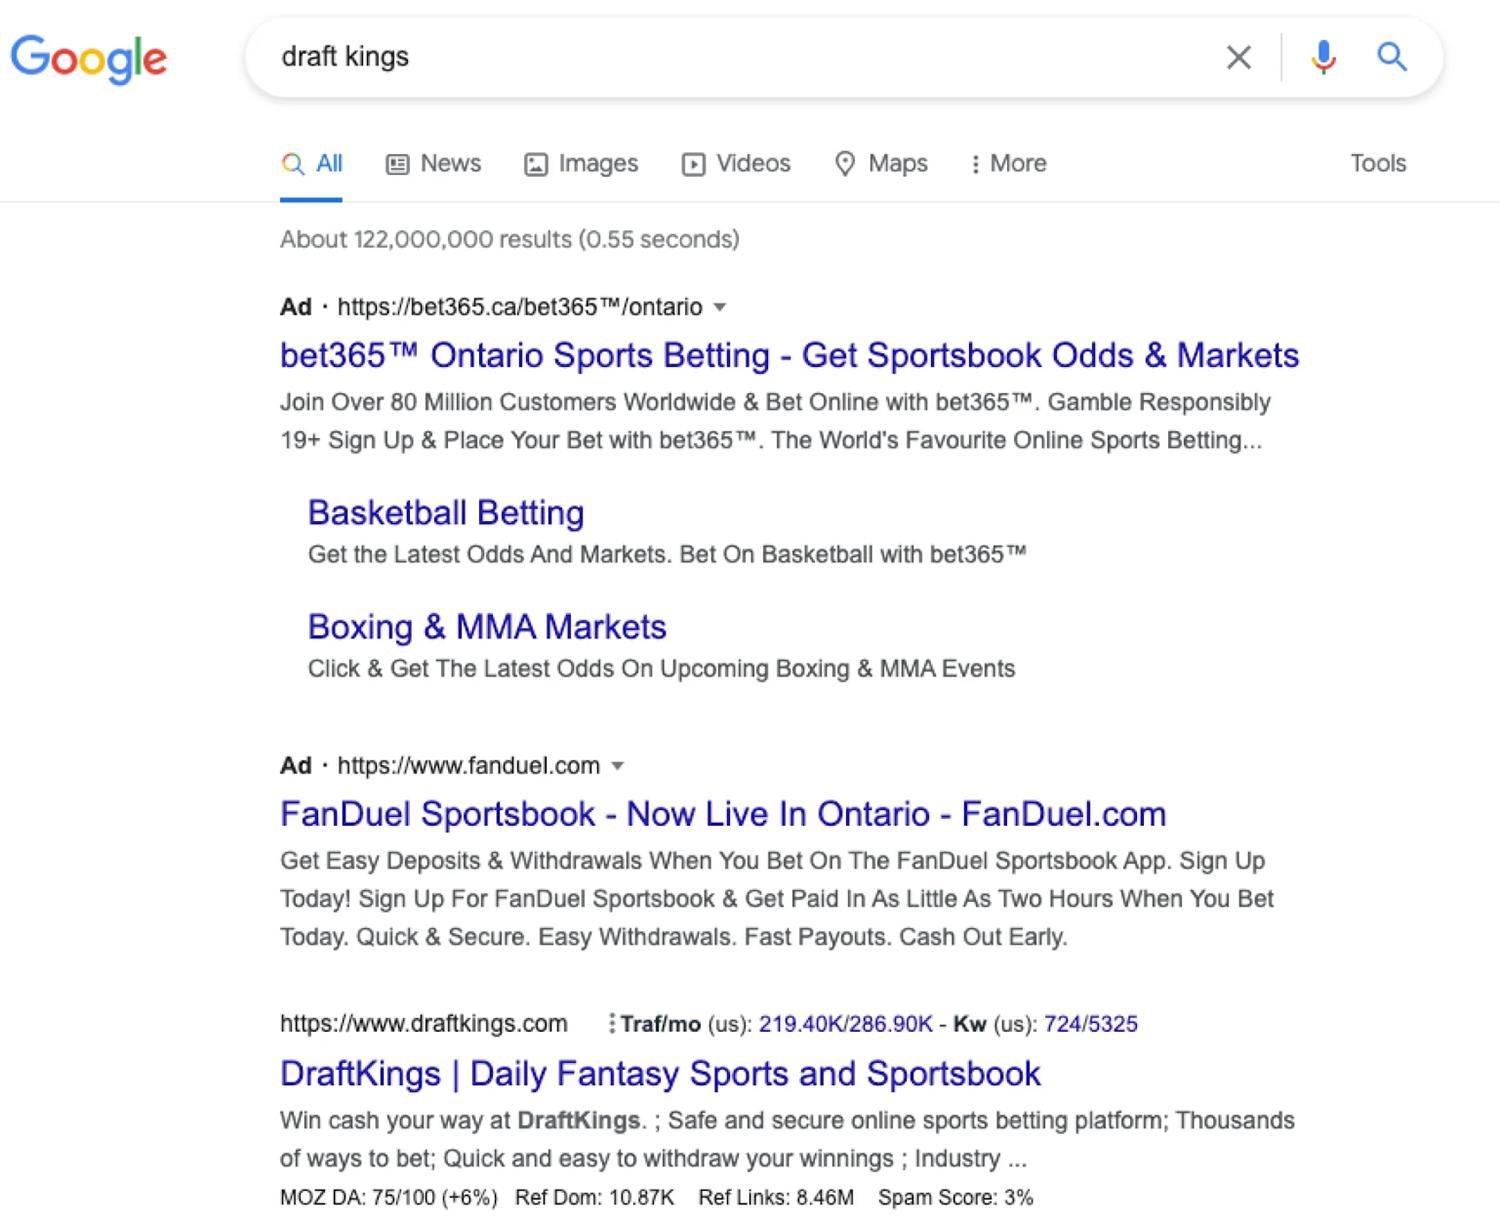
Task: Click the three-dot icon beside draftkings.com URL
Action: (x=611, y=1023)
